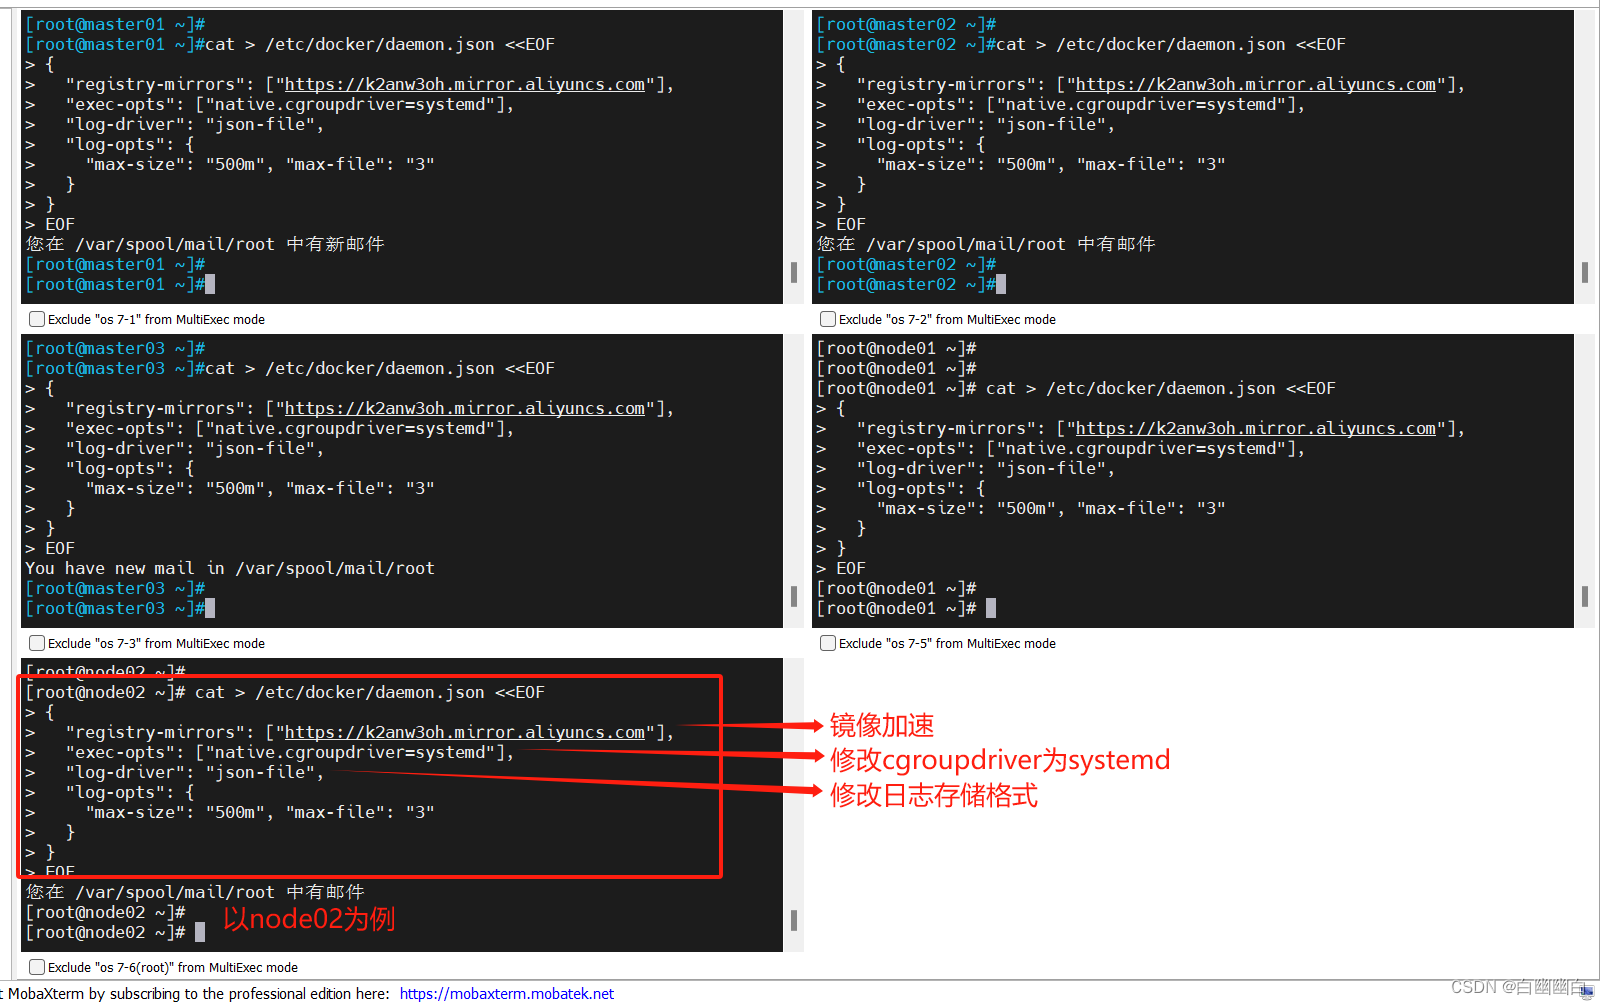The image size is (1600, 1005).
Task: Click the last prompt line in node01 terminal
Action: (906, 609)
